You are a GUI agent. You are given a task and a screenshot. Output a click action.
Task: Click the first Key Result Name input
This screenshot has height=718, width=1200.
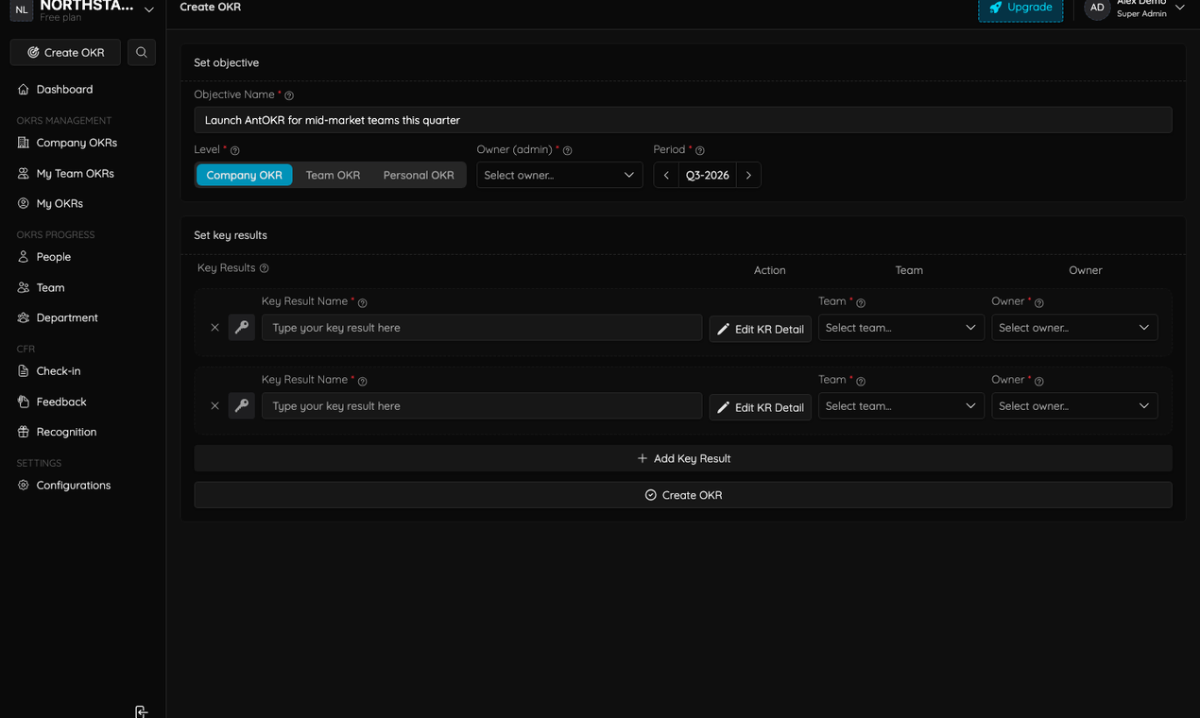pos(482,327)
